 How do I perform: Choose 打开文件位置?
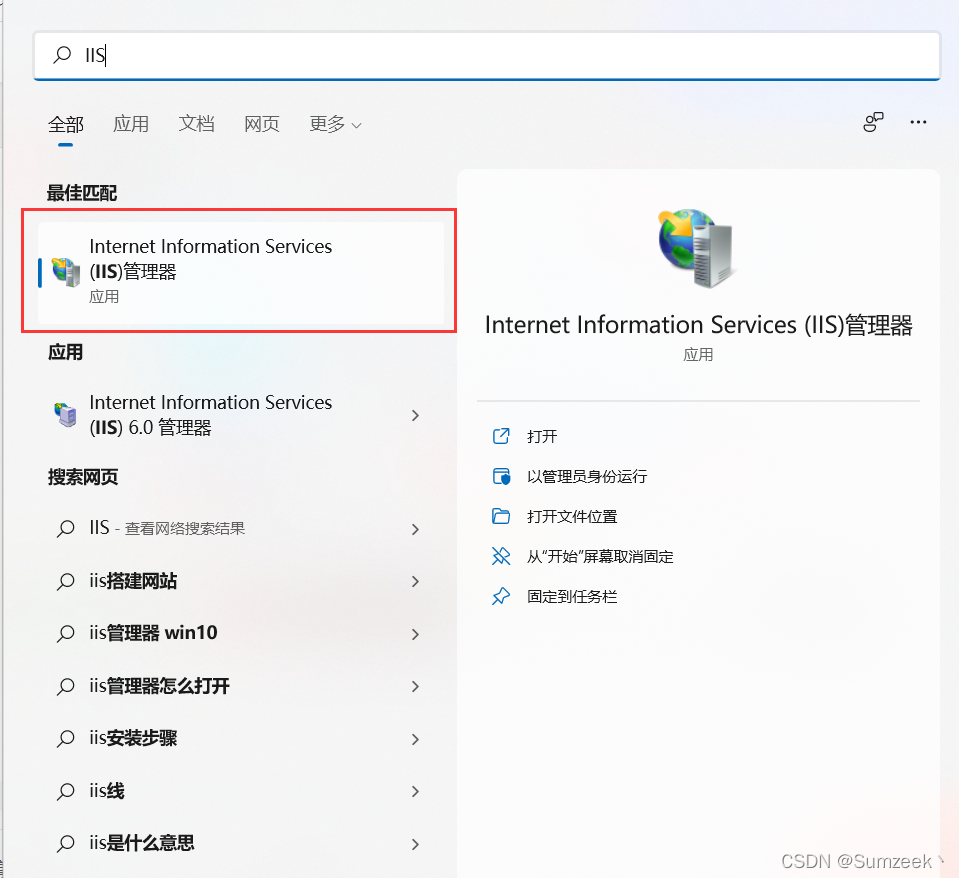572,517
